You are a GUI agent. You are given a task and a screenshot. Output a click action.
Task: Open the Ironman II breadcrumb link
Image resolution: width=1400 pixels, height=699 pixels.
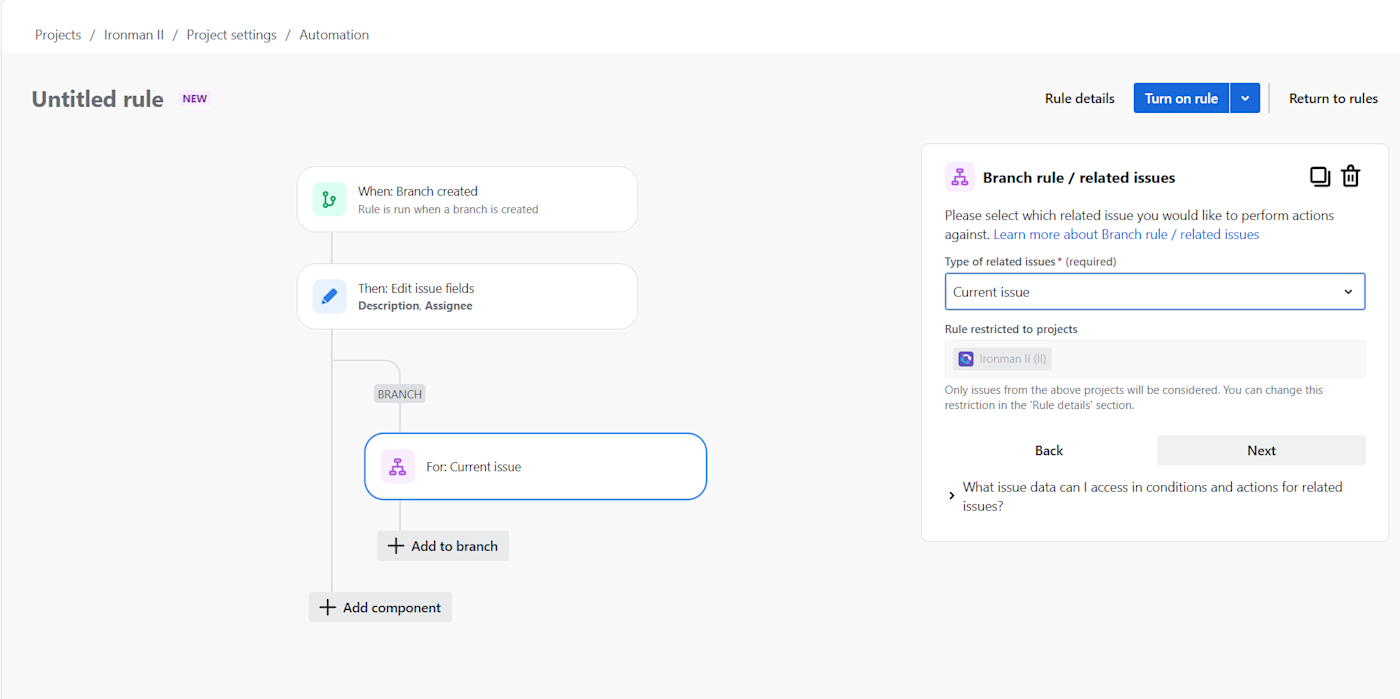pyautogui.click(x=134, y=35)
